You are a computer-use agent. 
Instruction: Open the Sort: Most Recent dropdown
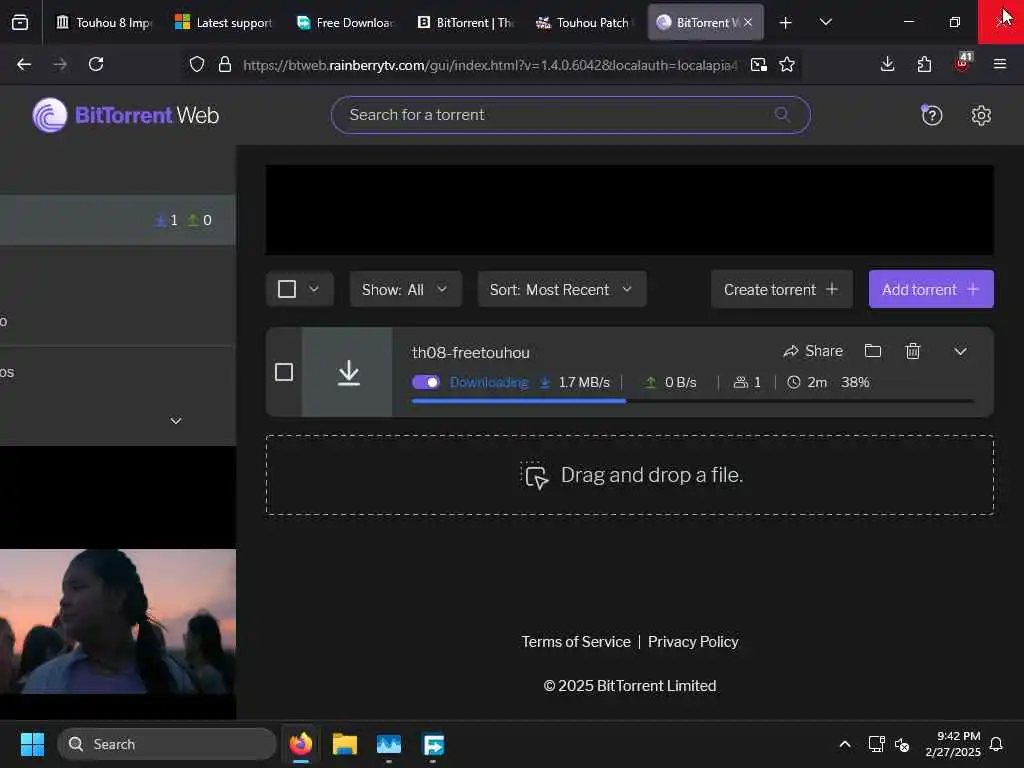[562, 289]
